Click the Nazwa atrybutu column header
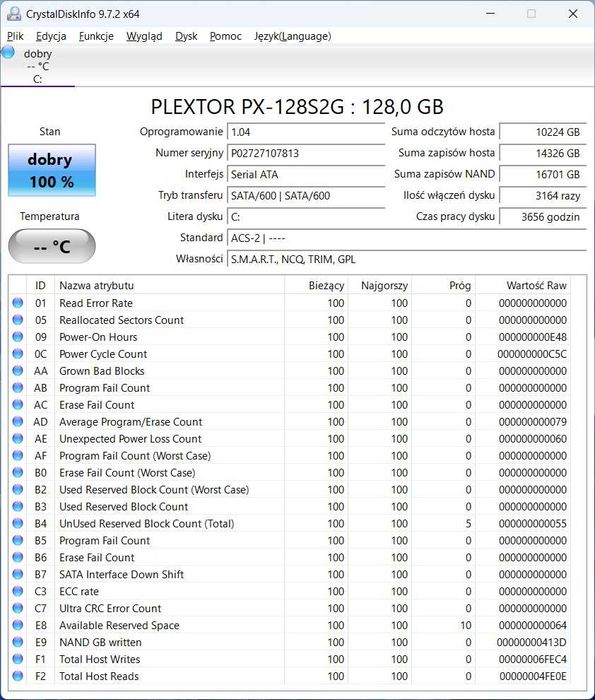This screenshot has height=700, width=595. click(x=169, y=285)
